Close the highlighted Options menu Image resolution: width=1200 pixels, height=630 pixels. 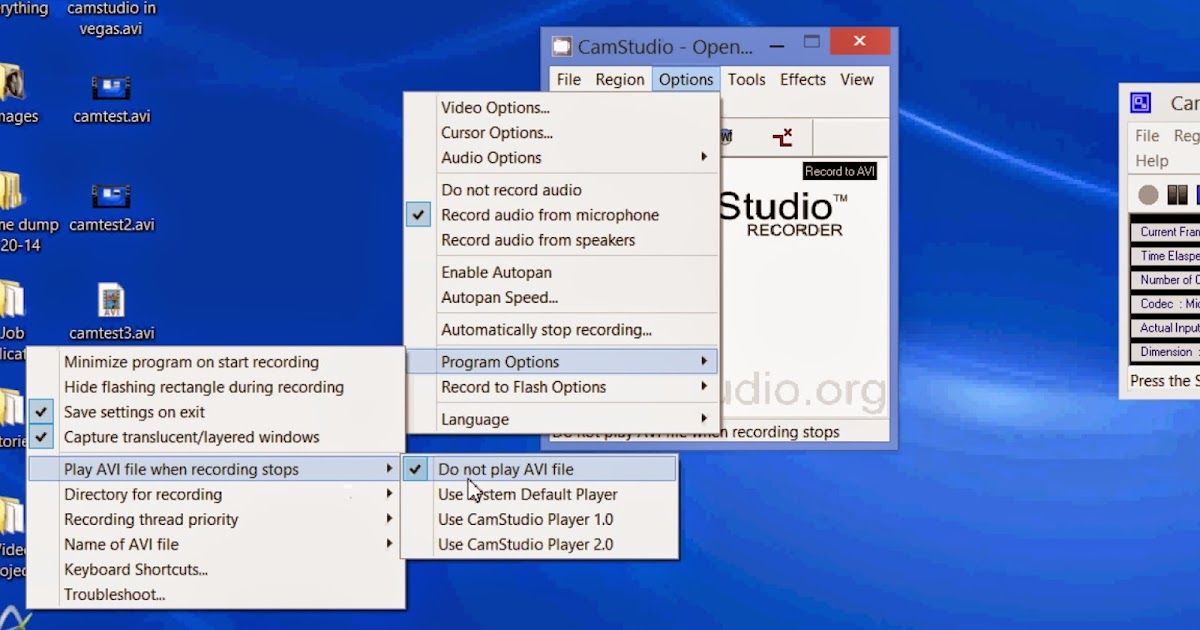coord(686,79)
